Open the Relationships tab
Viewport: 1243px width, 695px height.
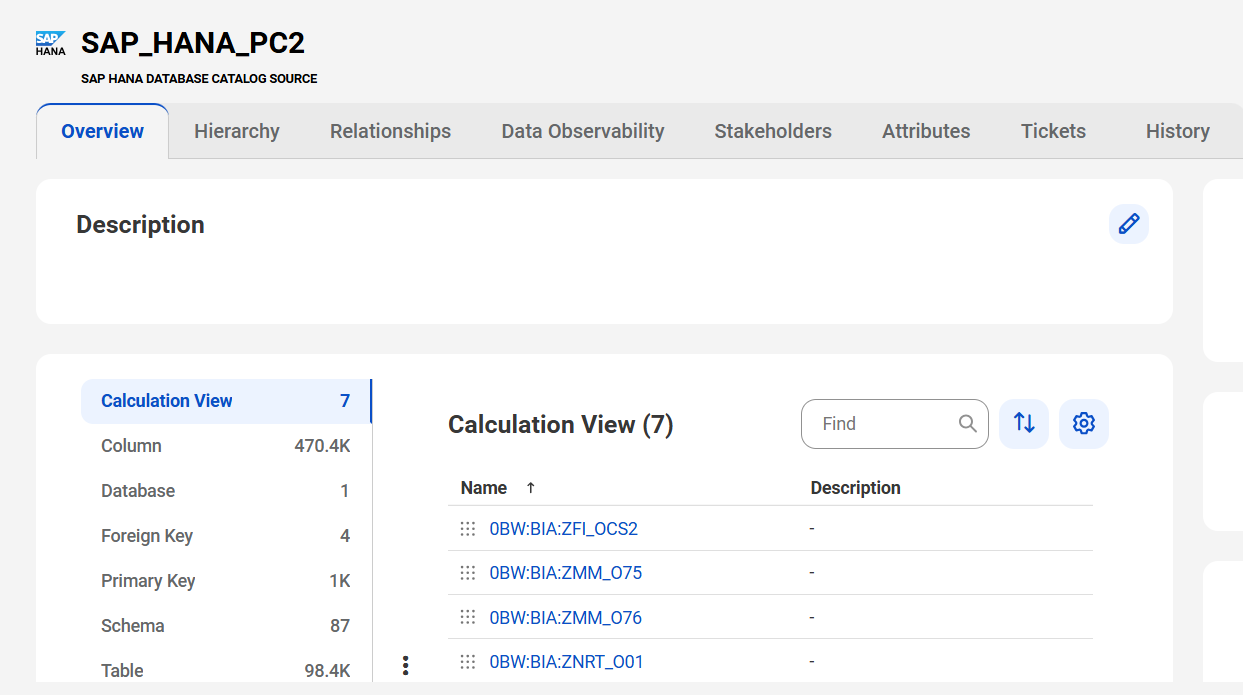390,131
